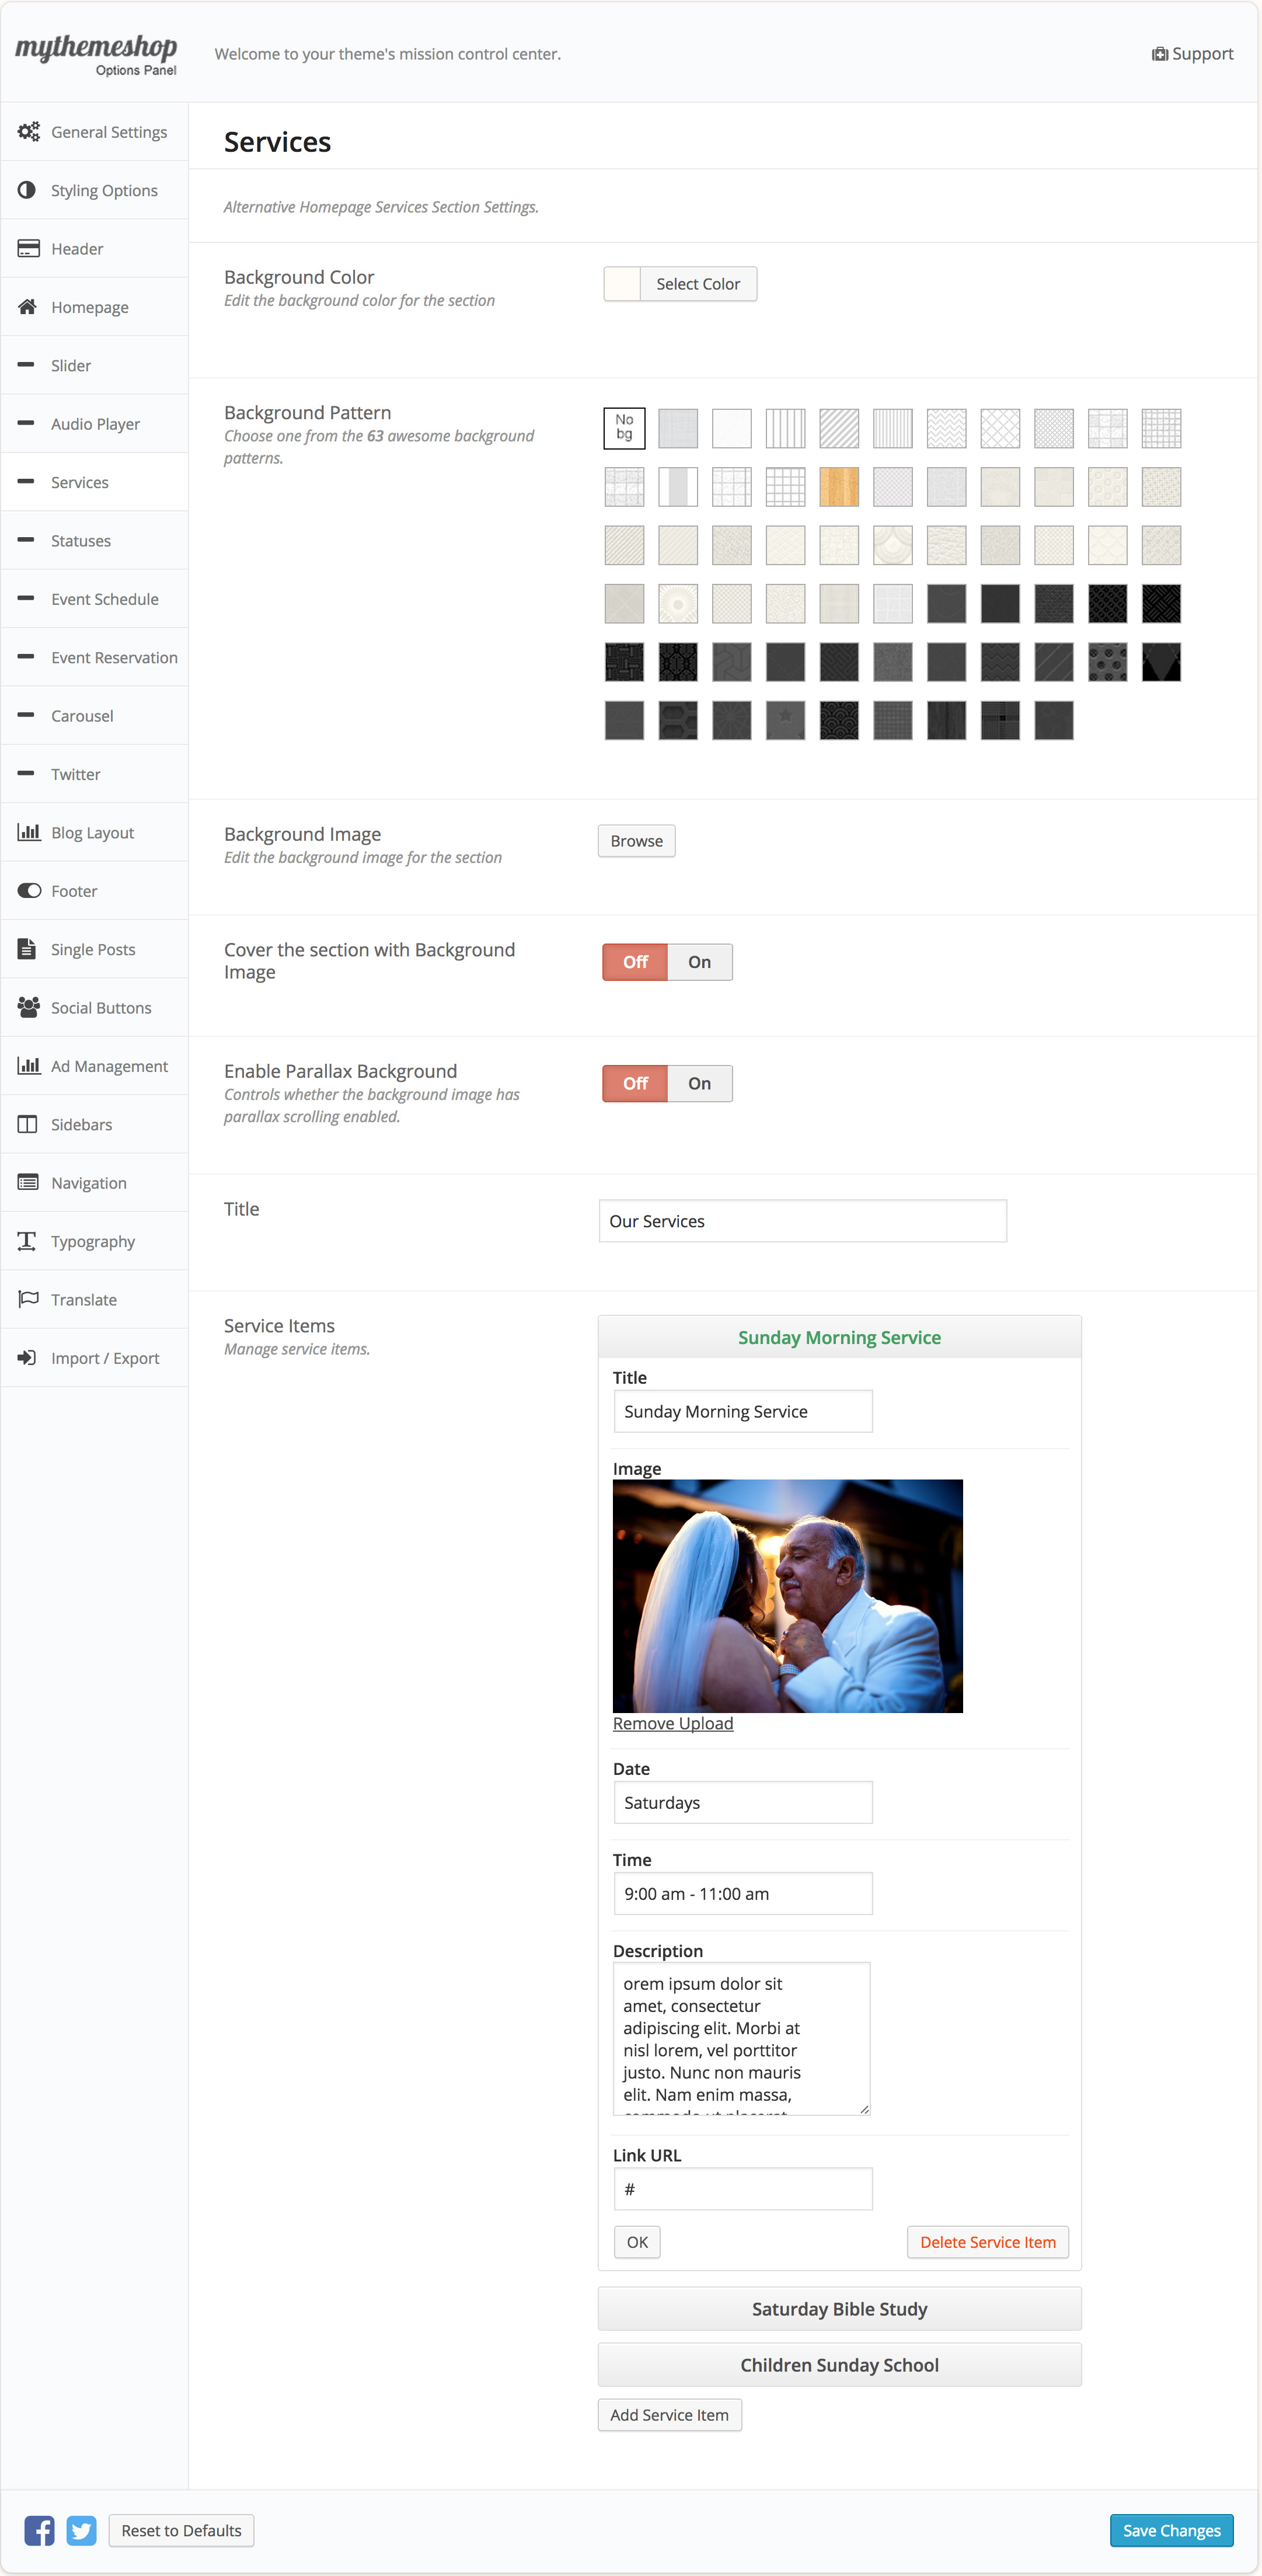Click the Facebook icon in footer

pyautogui.click(x=40, y=2530)
